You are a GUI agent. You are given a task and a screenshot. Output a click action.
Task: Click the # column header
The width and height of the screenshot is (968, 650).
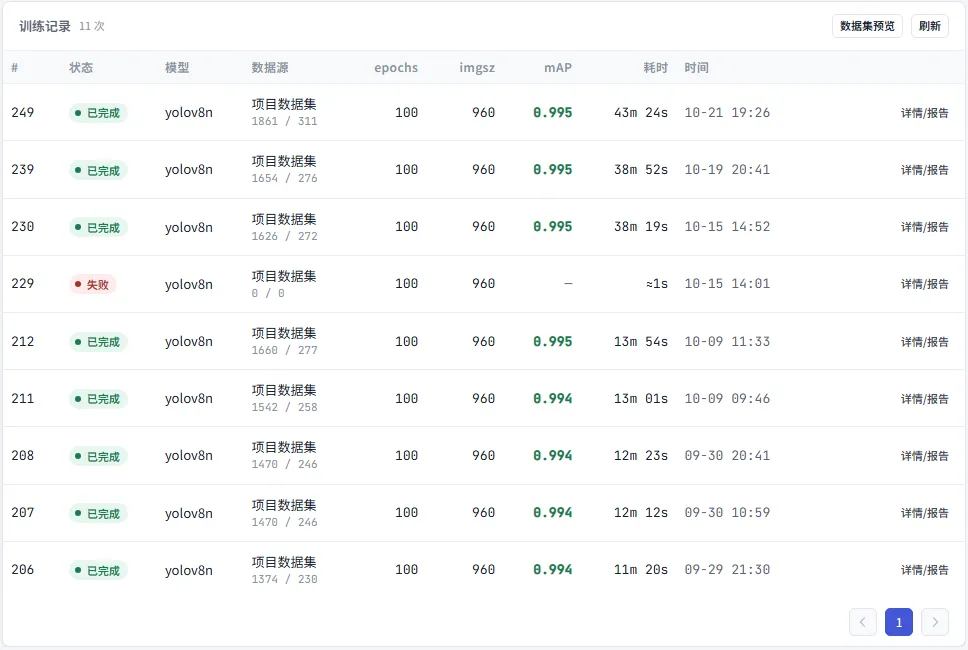click(15, 67)
